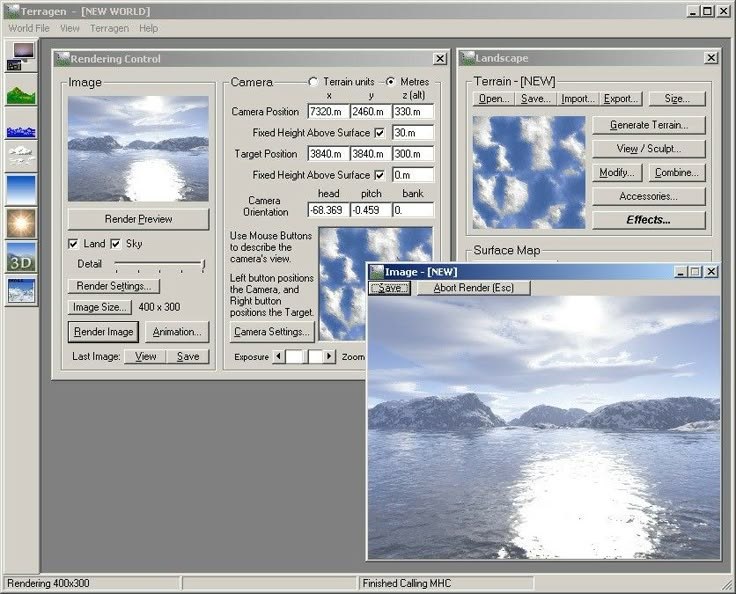Select the Terrain units radio button
Image resolution: width=736 pixels, height=594 pixels.
[x=313, y=82]
